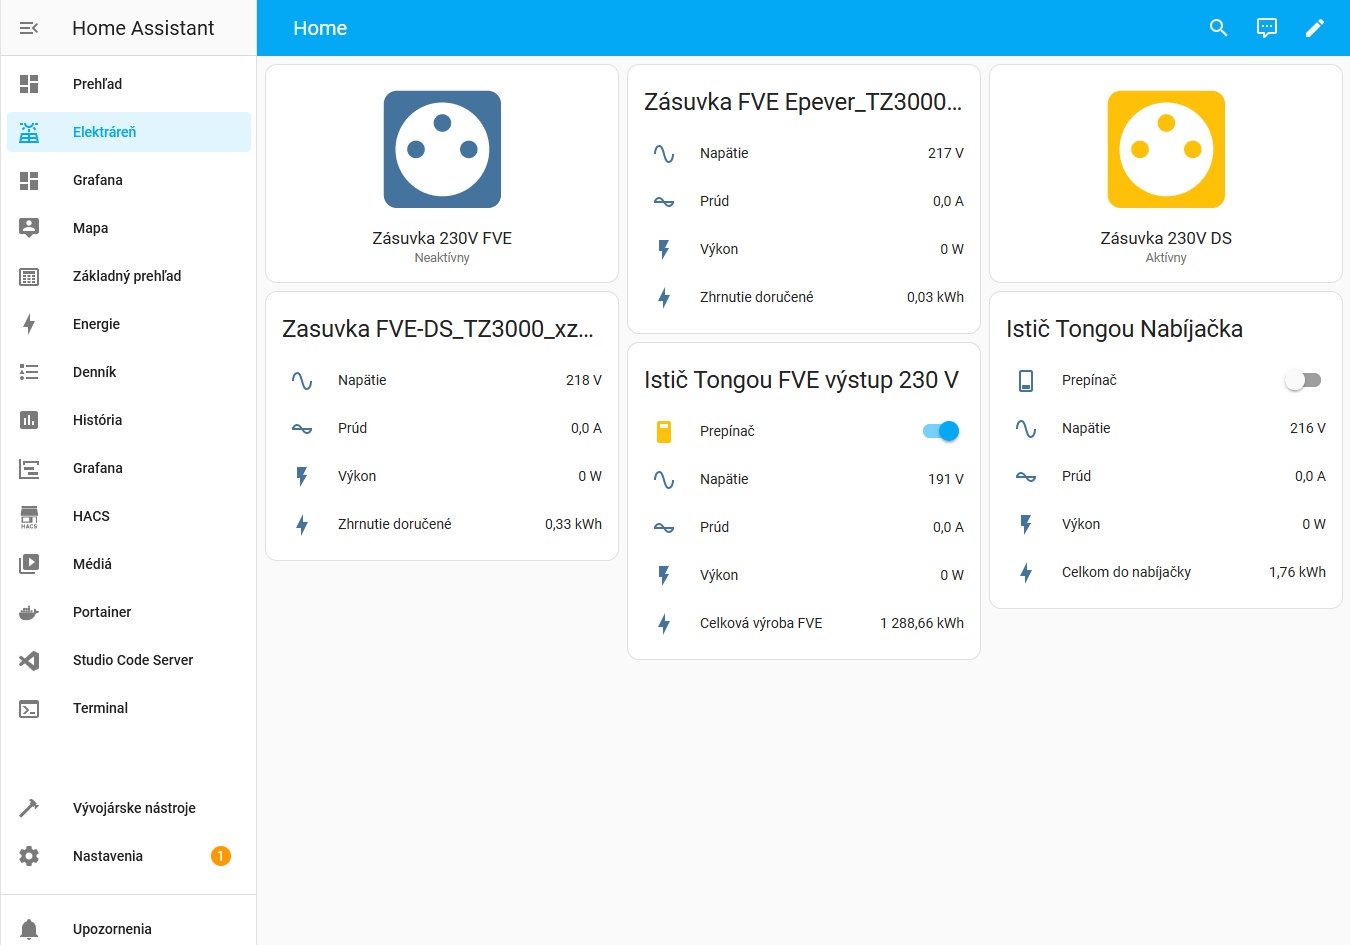Viewport: 1350px width, 945px height.
Task: Click the HACS store icon in sidebar
Action: tap(29, 516)
